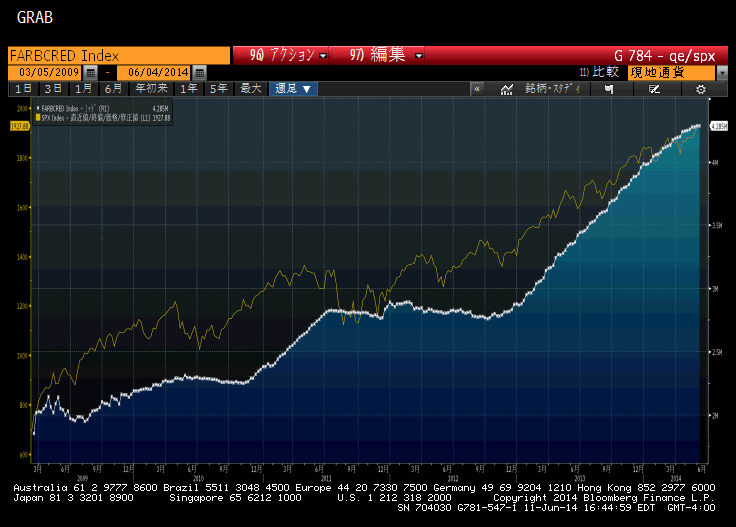The image size is (736, 527).
Task: Expand the 週足 periodicity dropdown
Action: 294,89
